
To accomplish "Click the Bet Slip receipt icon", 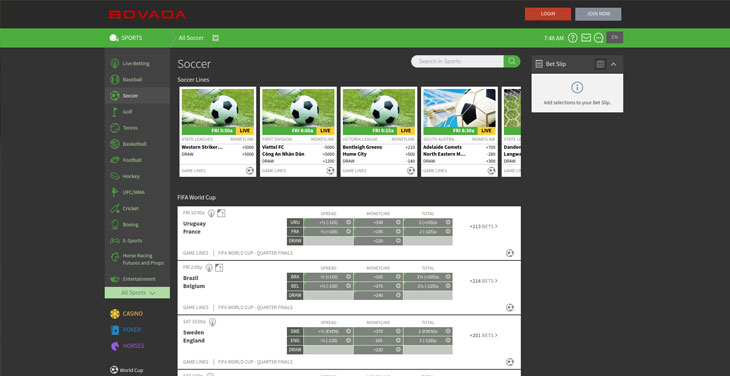I will coord(539,64).
